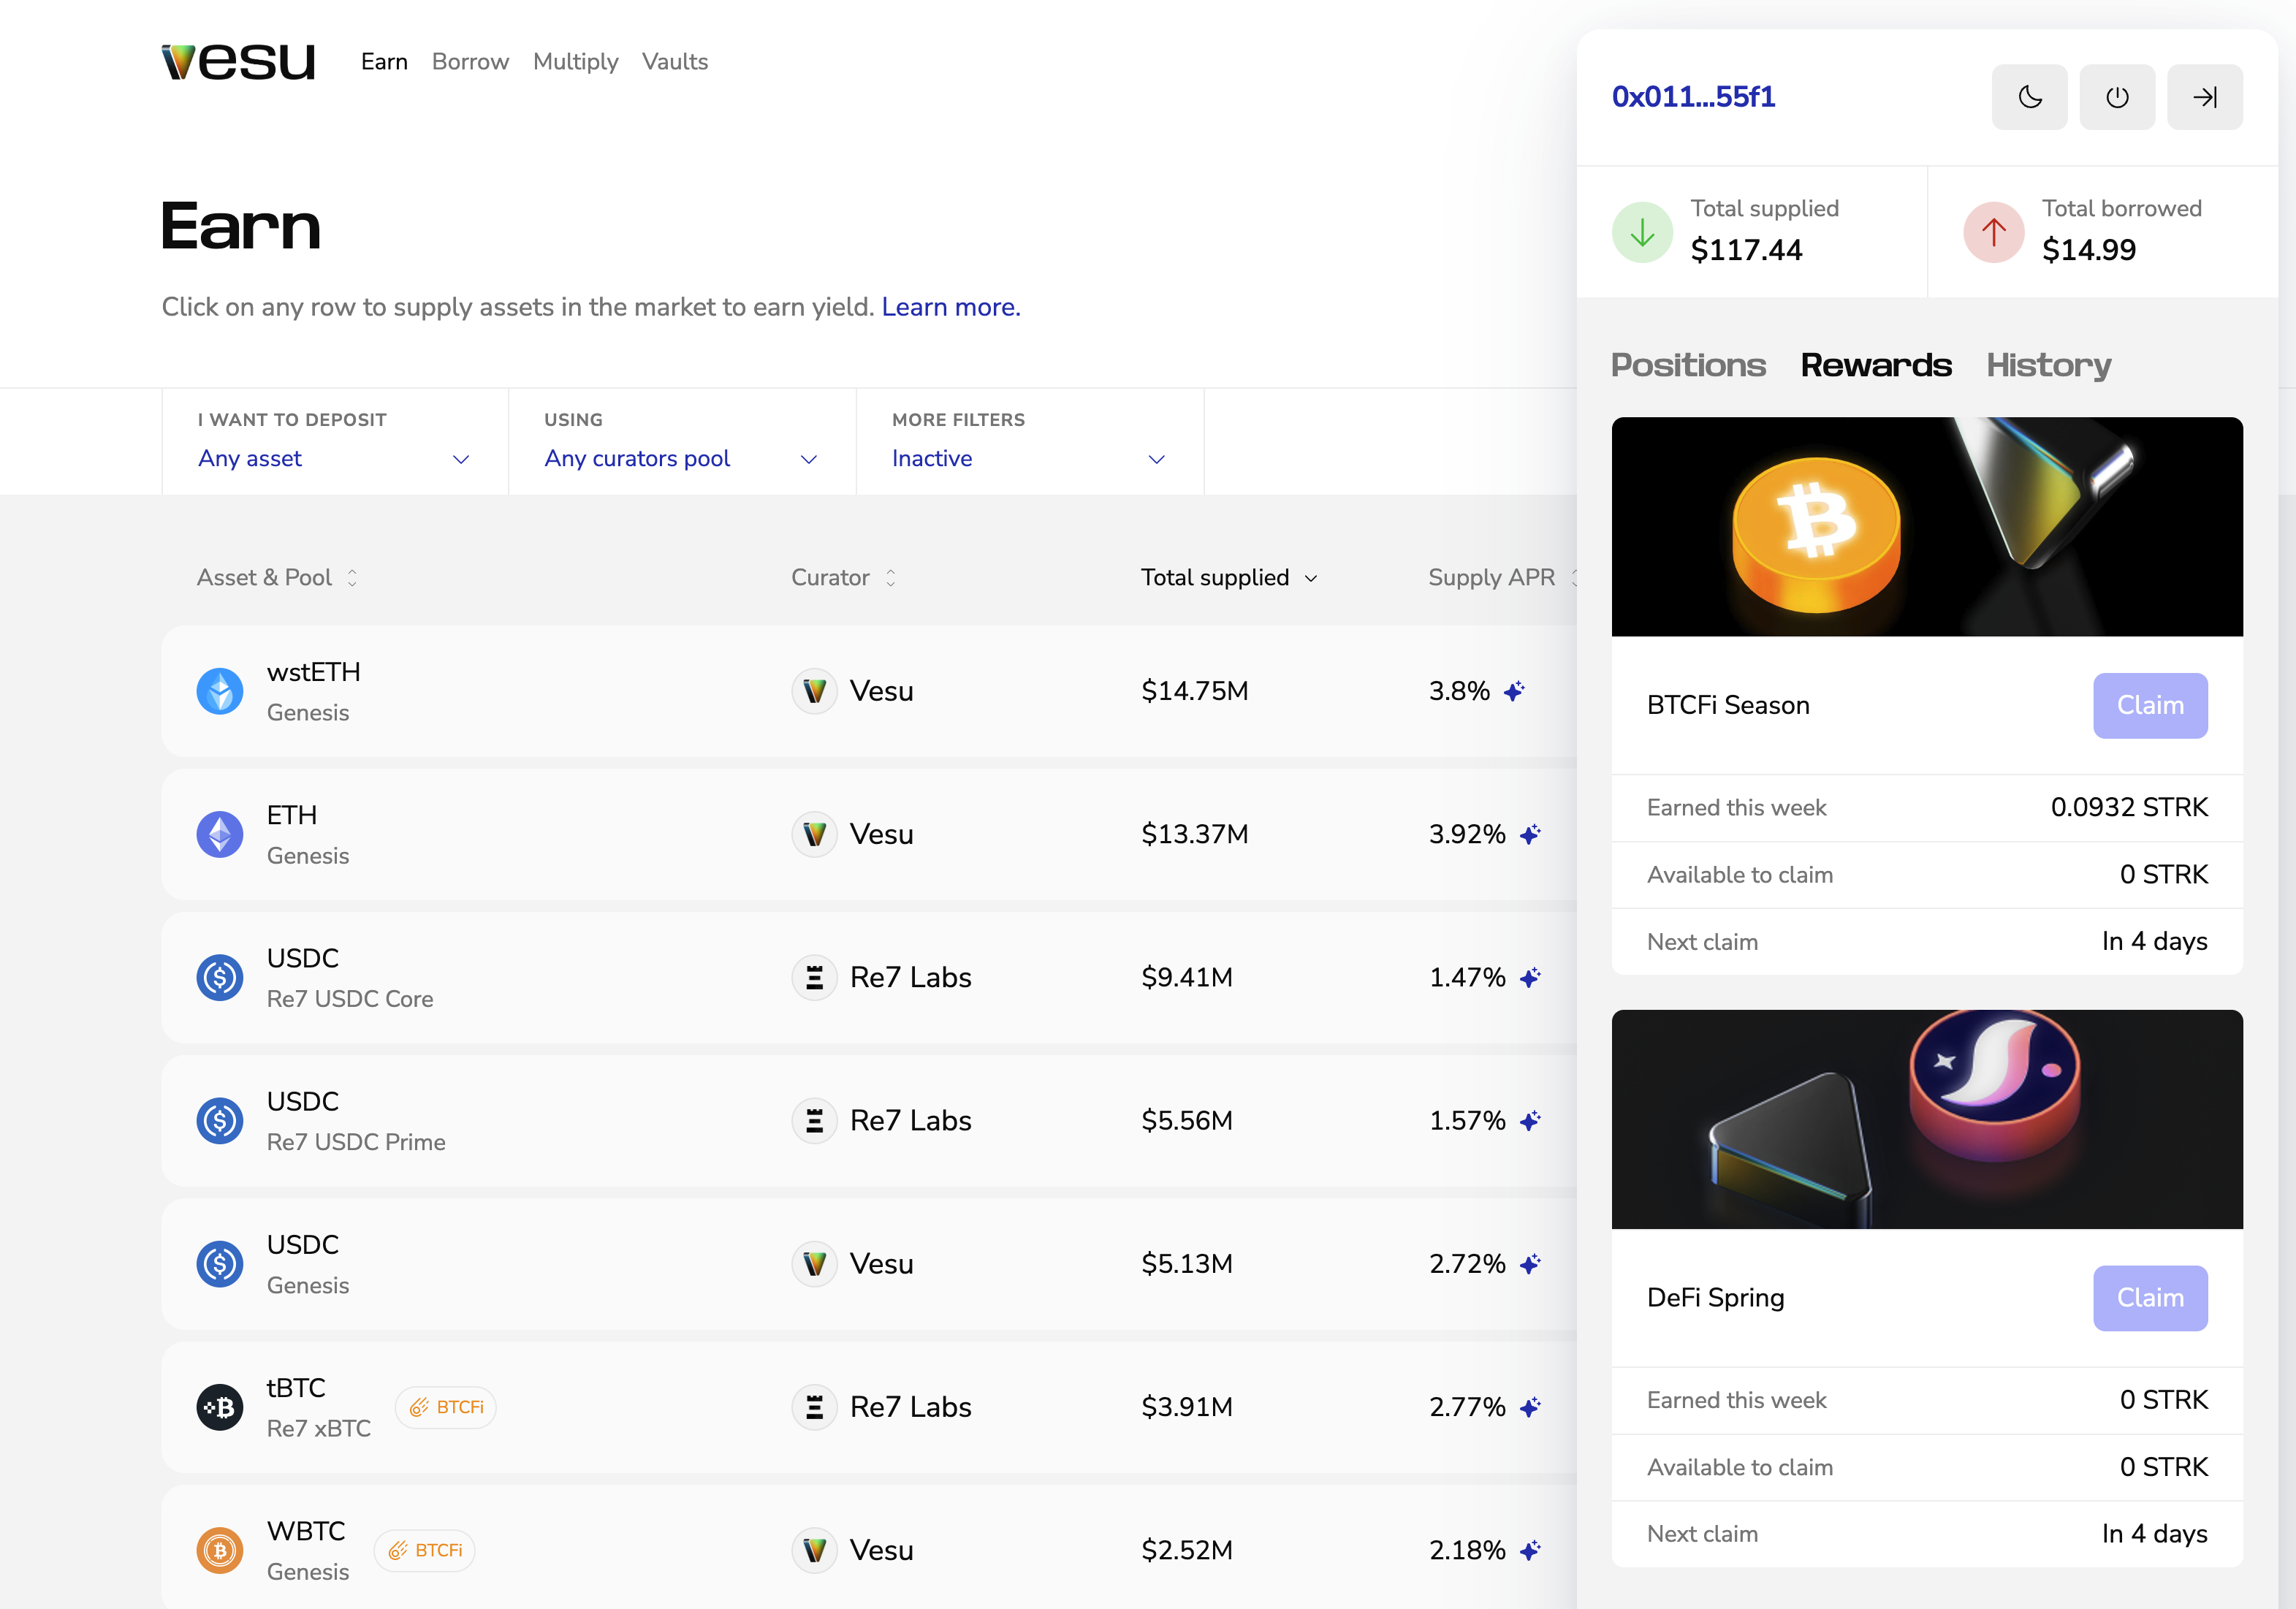Open the More Filters Inactive dropdown

click(1029, 458)
